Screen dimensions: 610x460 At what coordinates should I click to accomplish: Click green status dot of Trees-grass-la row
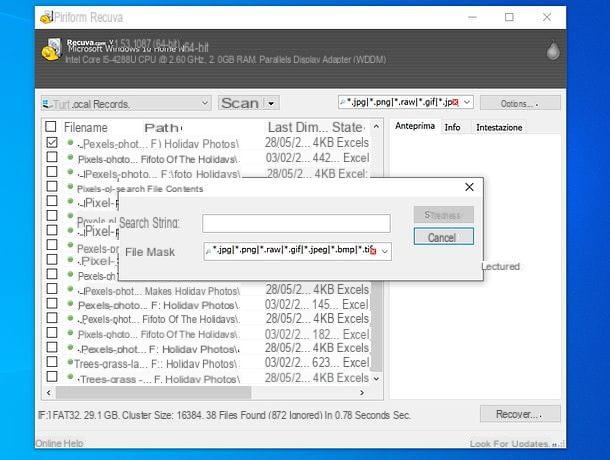click(70, 362)
